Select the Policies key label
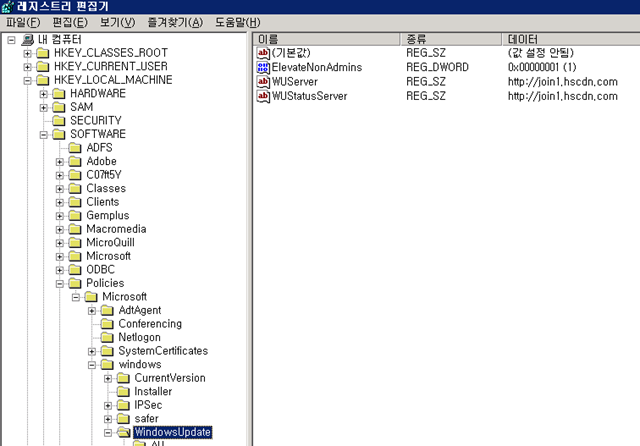This screenshot has width=640, height=446. click(105, 283)
